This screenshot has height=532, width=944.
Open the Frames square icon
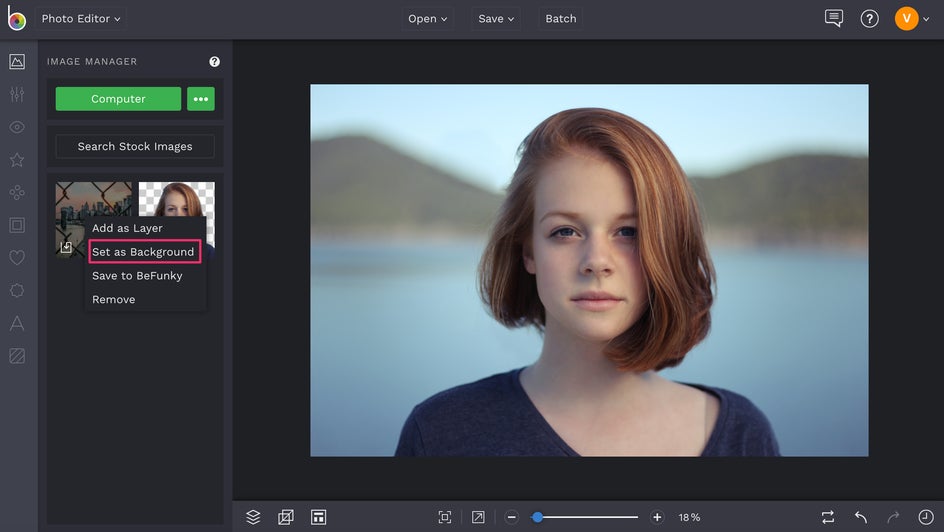tap(17, 225)
